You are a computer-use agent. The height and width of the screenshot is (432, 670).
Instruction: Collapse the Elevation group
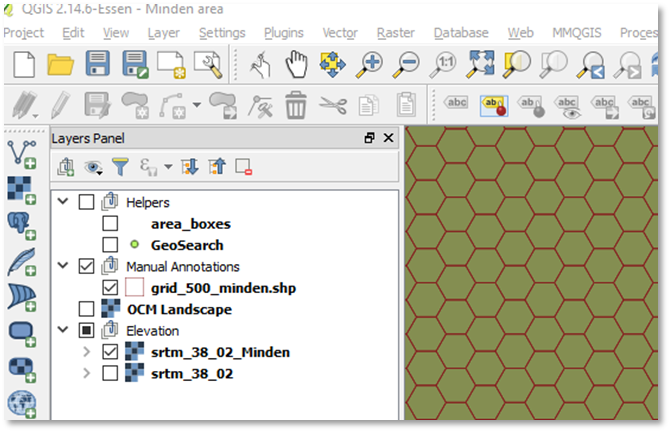pyautogui.click(x=64, y=331)
